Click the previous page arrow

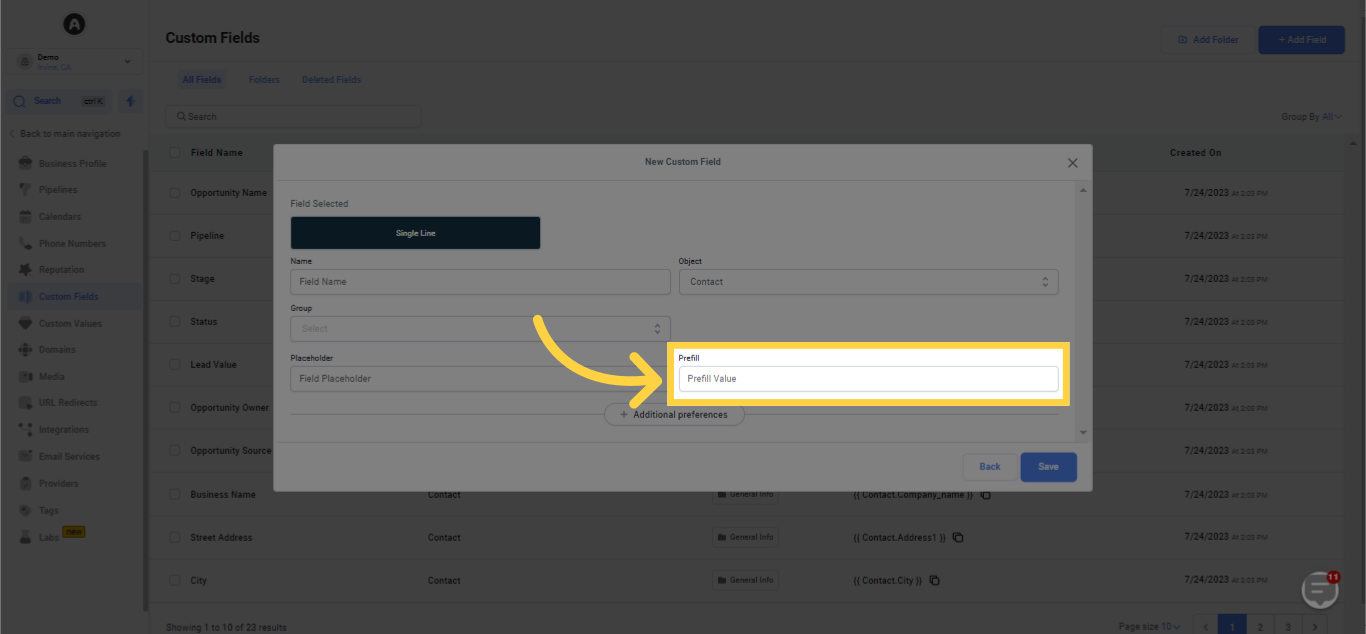[x=1205, y=627]
